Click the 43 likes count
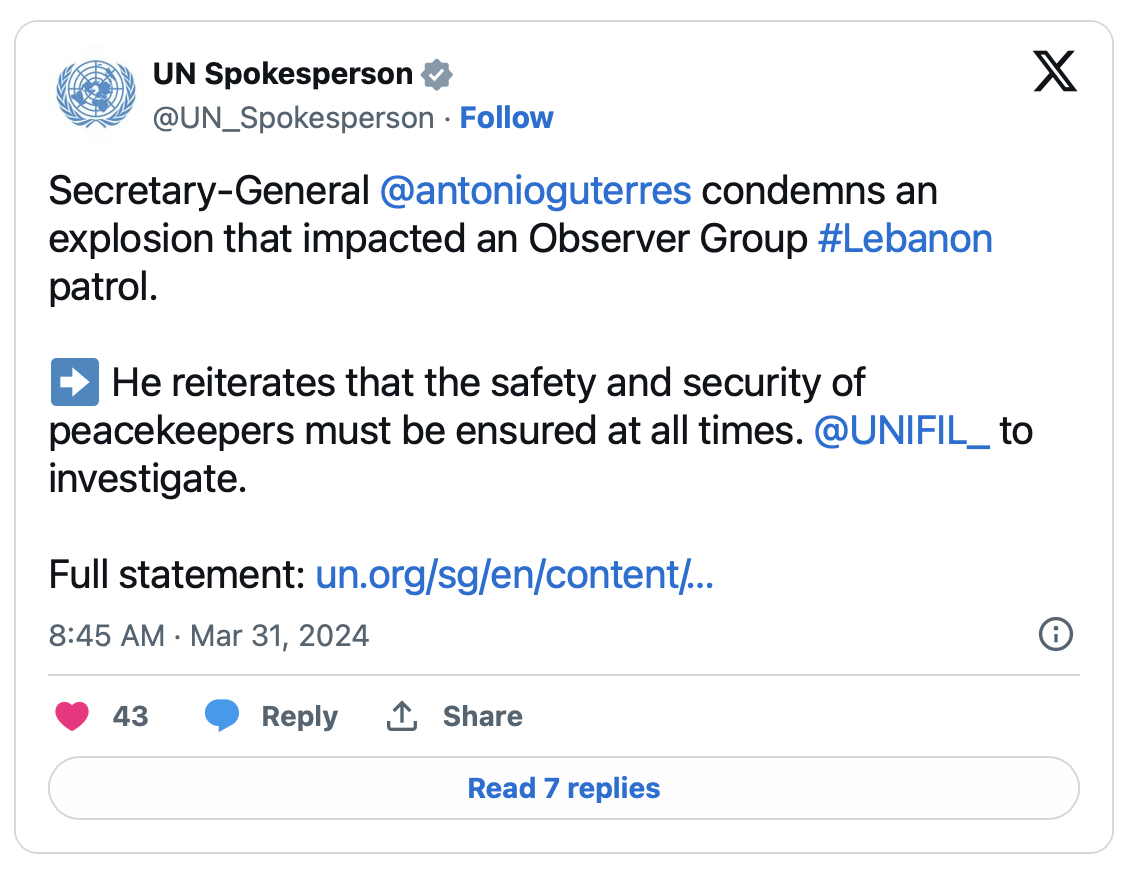1126x870 pixels. (x=130, y=716)
